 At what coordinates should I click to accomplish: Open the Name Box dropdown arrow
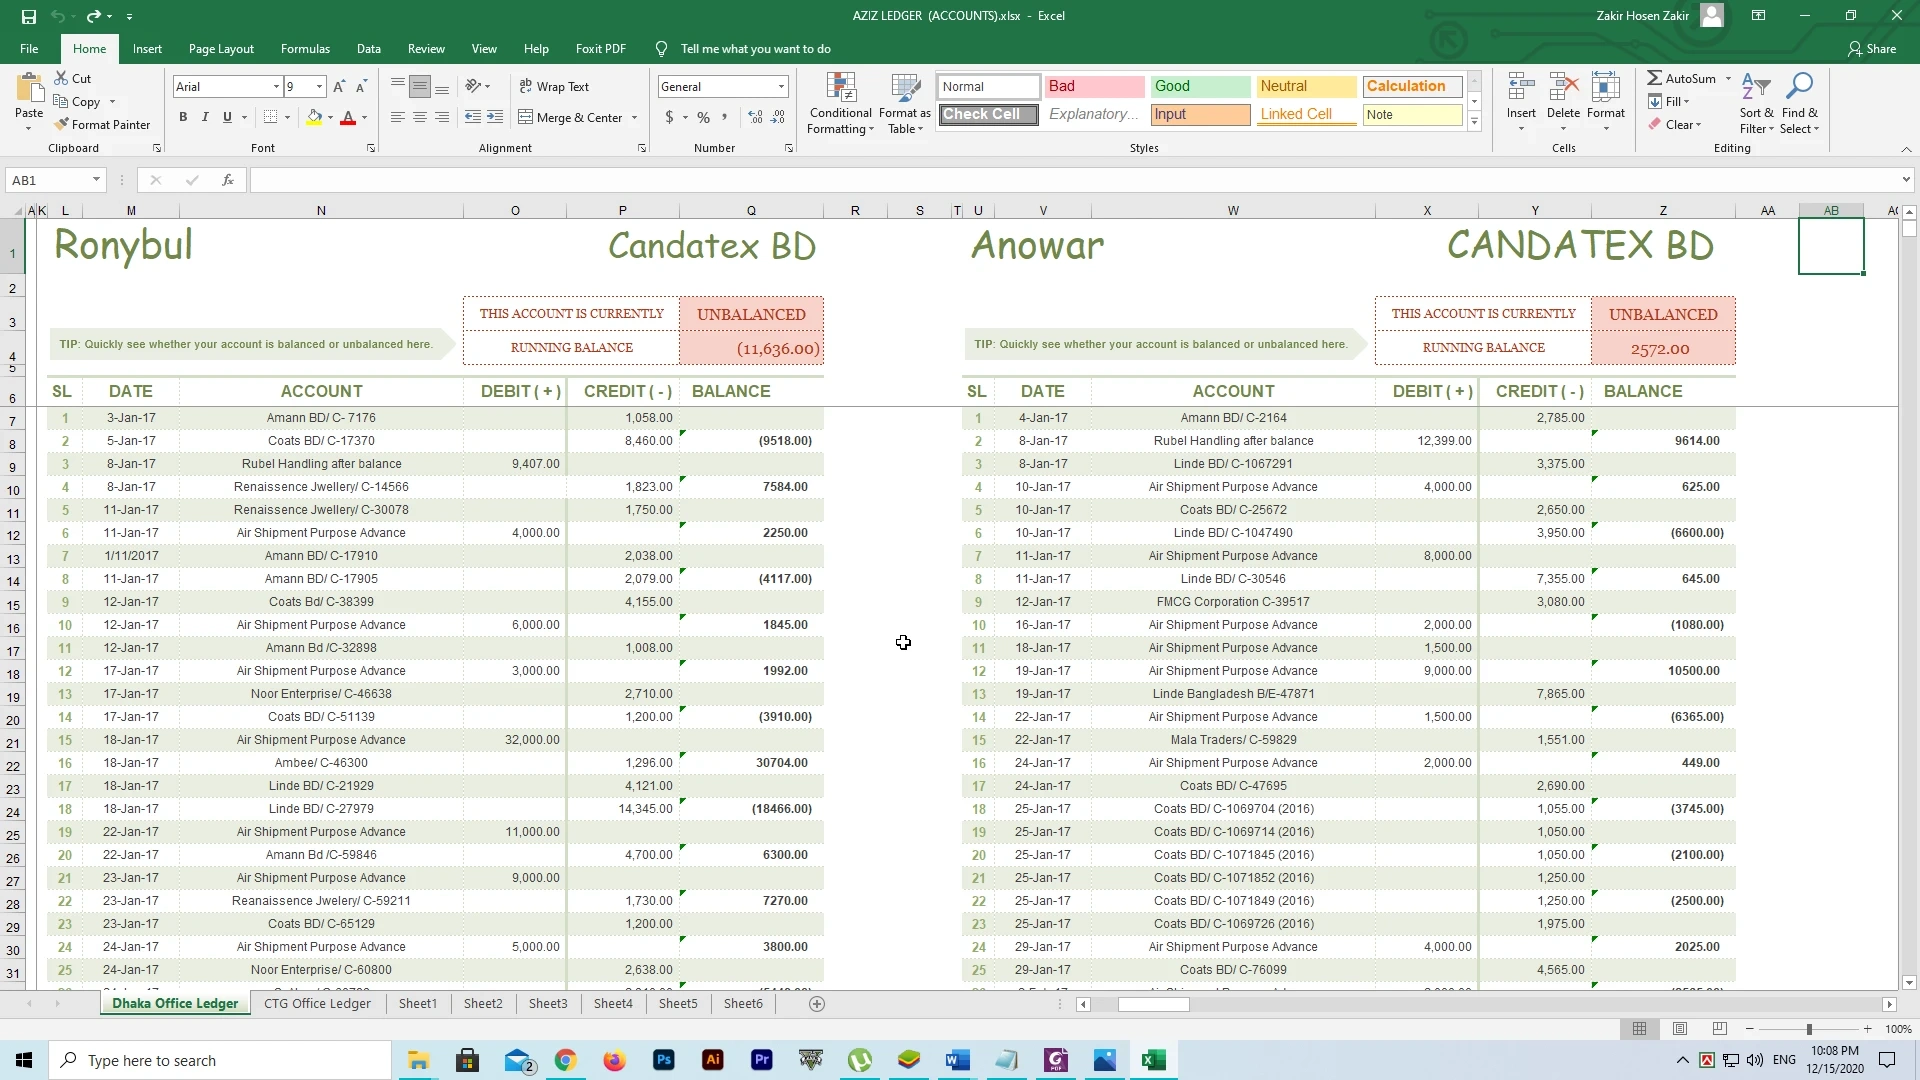(x=96, y=180)
